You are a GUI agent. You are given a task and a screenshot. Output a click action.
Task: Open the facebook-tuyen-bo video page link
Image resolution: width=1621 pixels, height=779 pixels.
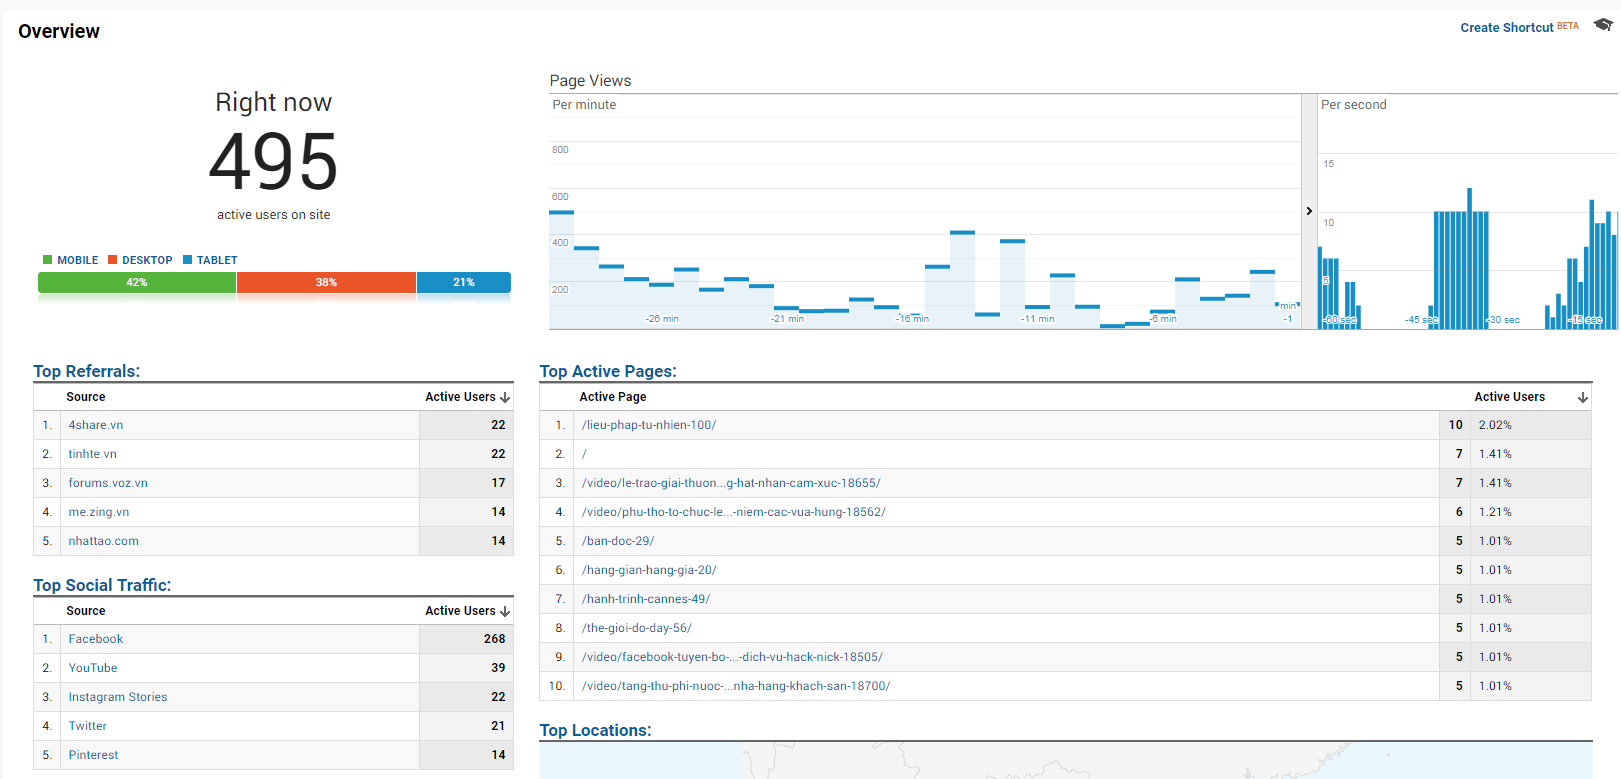(732, 657)
